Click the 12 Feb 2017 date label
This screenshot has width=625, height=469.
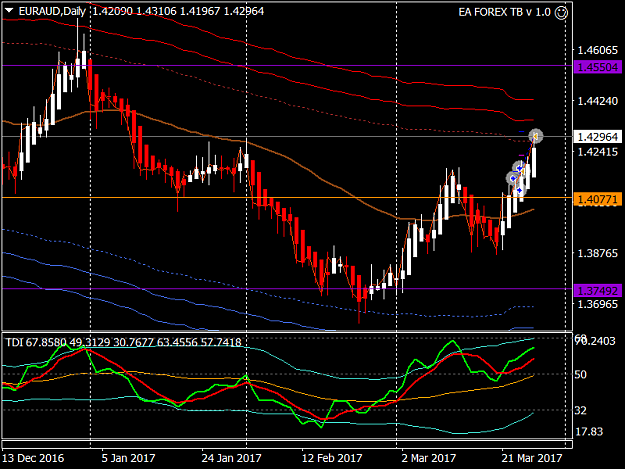(332, 458)
